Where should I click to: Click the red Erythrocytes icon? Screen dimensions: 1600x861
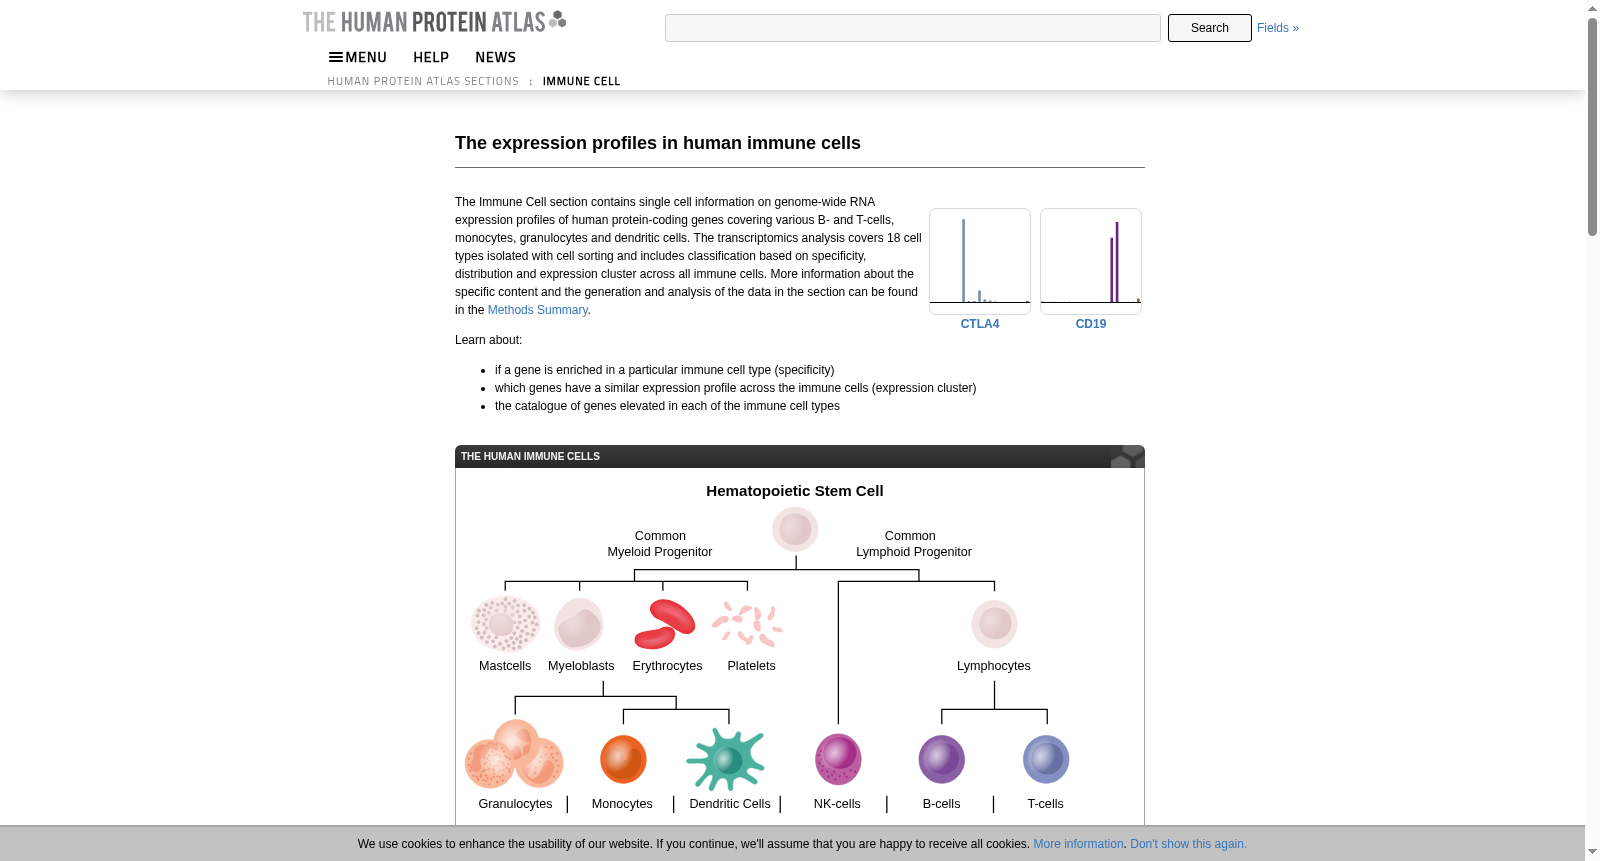click(665, 624)
